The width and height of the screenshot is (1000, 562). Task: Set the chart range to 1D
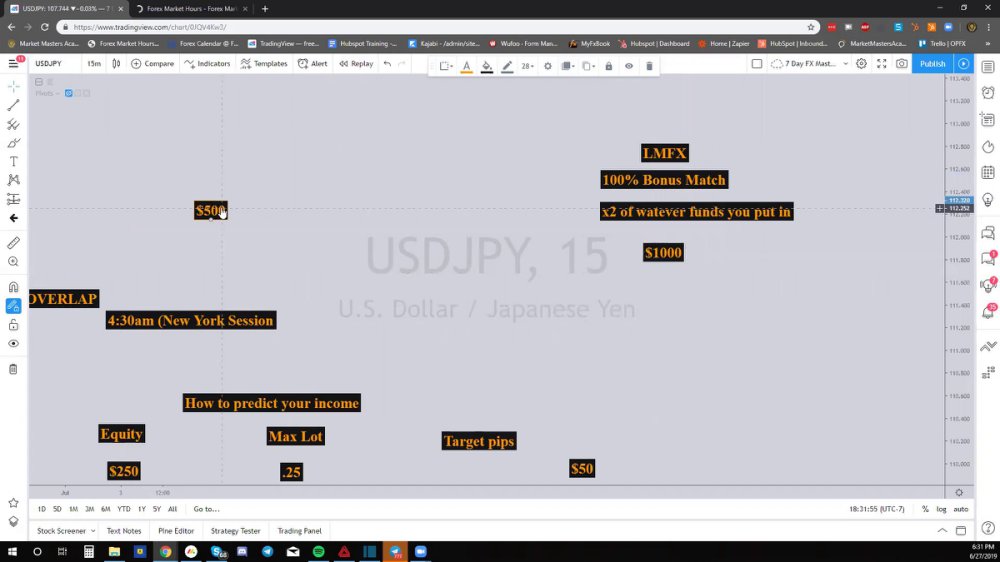[x=41, y=509]
